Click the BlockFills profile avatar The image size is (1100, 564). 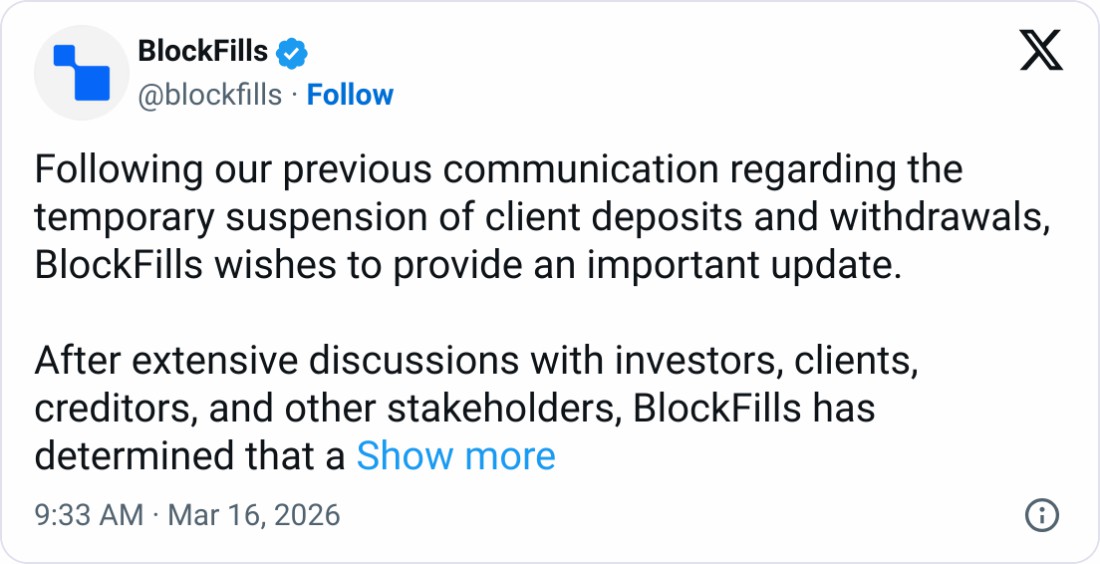pyautogui.click(x=79, y=75)
